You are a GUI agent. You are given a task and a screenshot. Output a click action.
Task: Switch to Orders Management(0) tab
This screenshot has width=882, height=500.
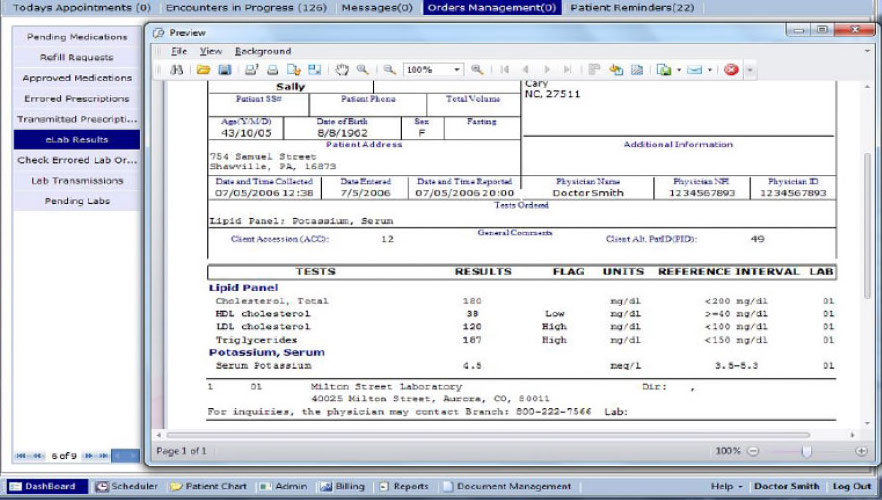pos(492,8)
